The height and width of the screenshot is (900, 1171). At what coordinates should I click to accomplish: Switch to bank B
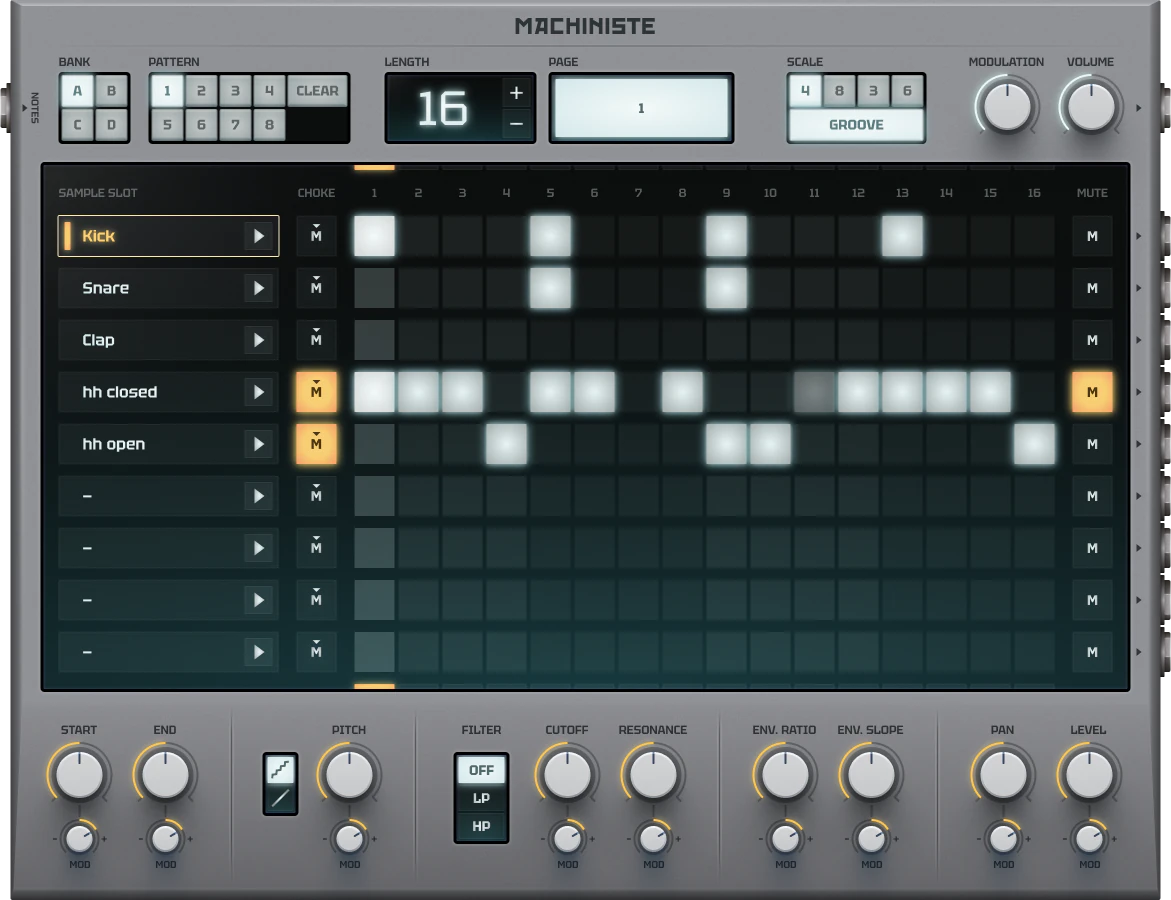coord(111,91)
